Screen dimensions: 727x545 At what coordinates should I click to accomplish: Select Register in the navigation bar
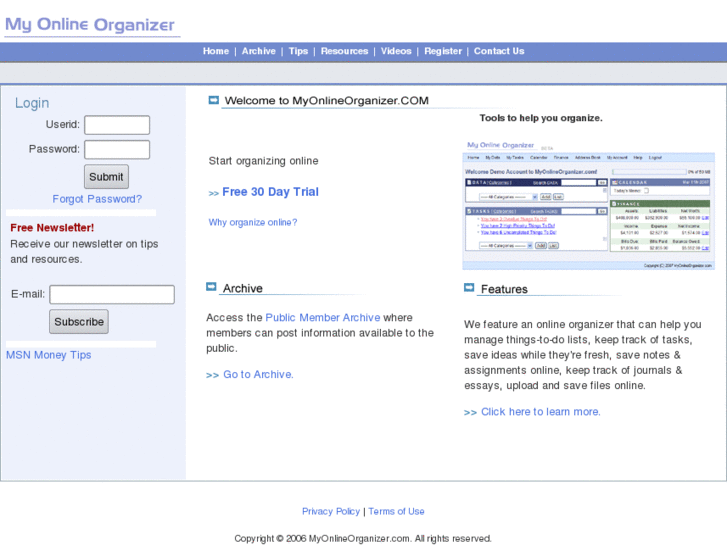[x=443, y=51]
